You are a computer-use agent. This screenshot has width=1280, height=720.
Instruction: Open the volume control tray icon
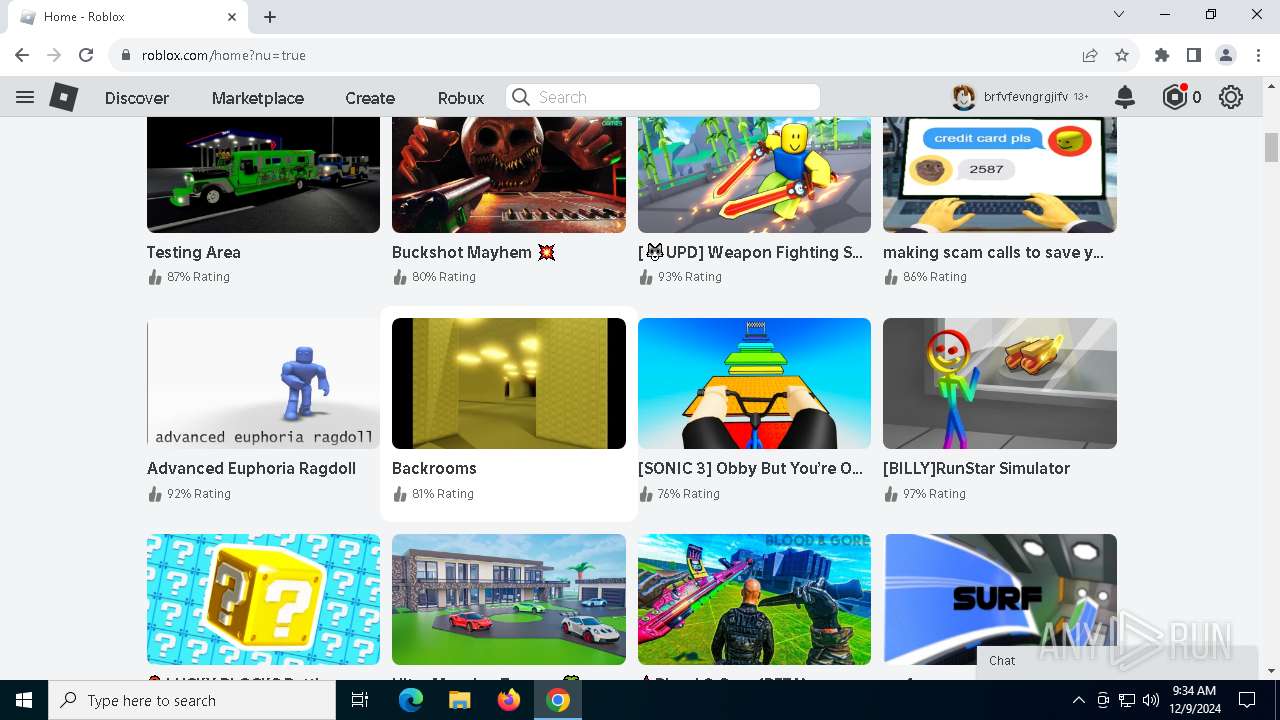coord(1151,700)
